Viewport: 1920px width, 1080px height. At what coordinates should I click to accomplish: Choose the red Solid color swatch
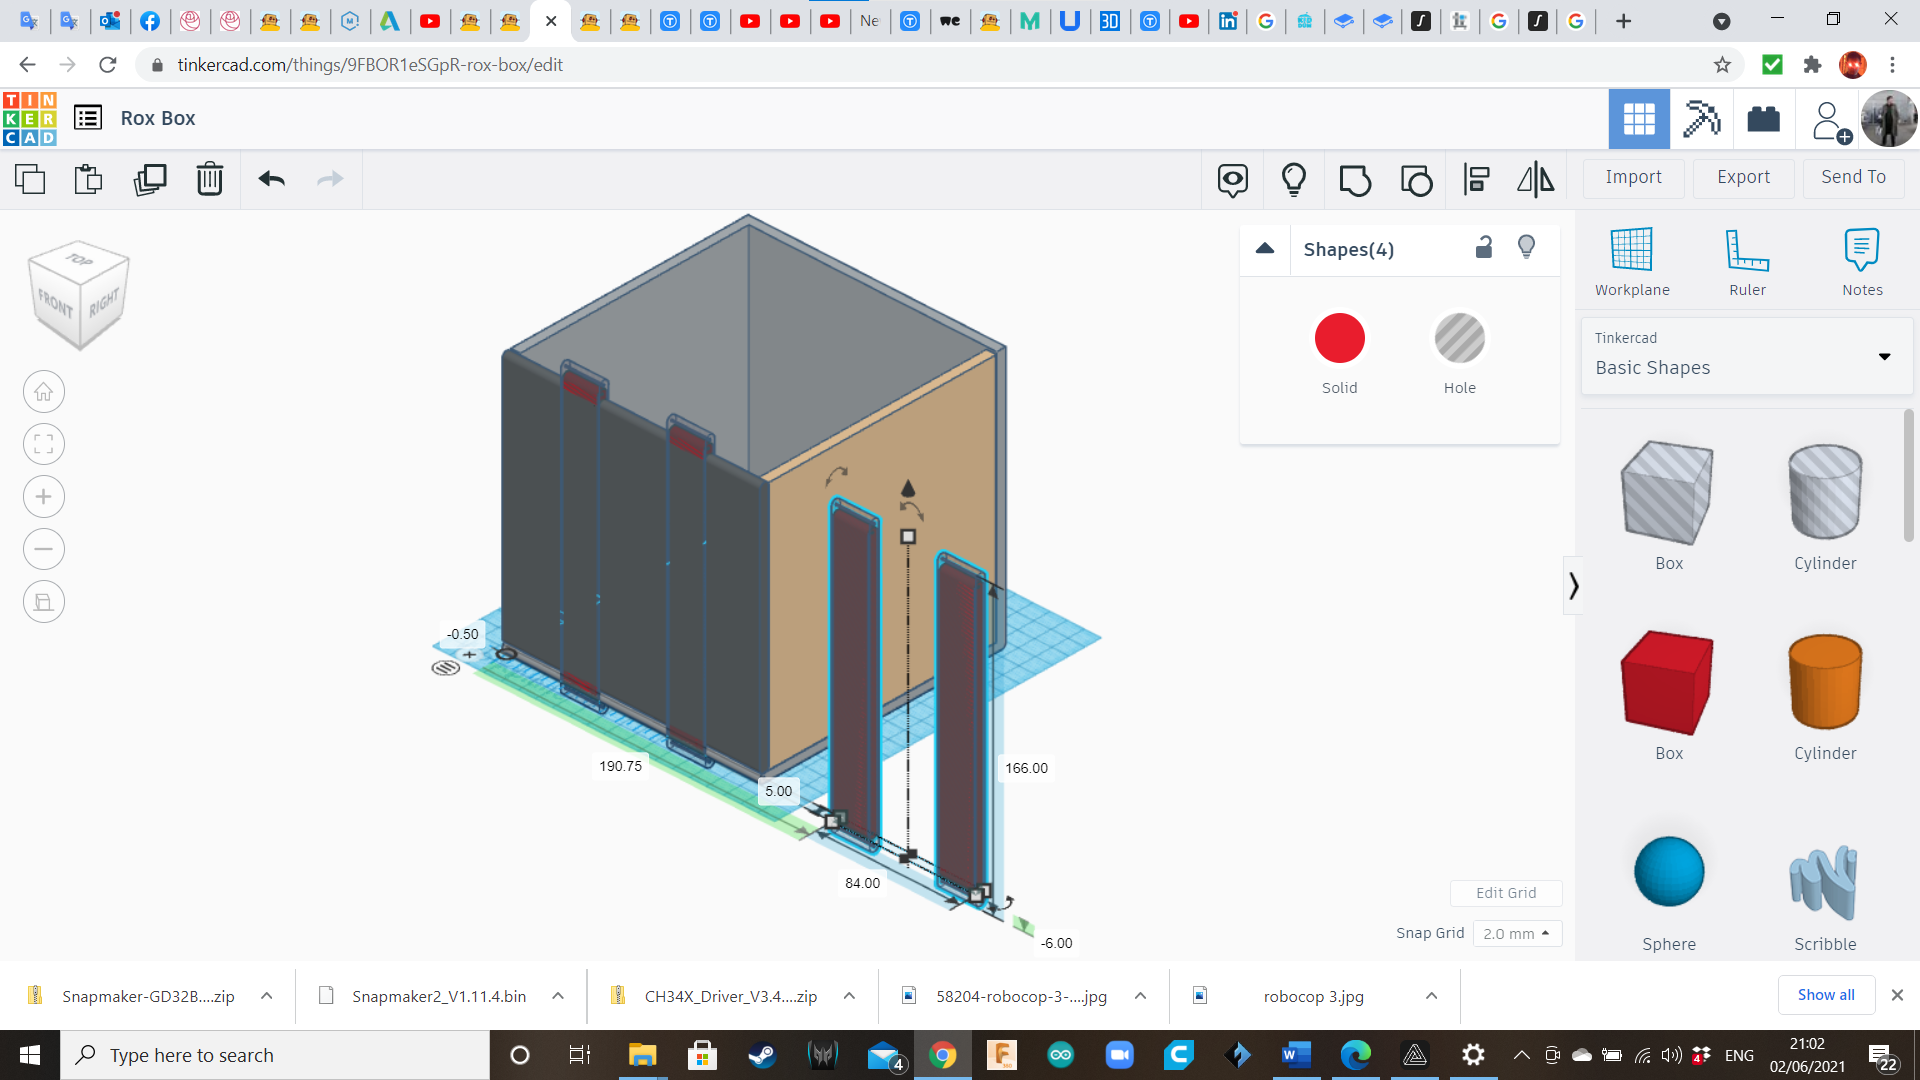pos(1339,339)
